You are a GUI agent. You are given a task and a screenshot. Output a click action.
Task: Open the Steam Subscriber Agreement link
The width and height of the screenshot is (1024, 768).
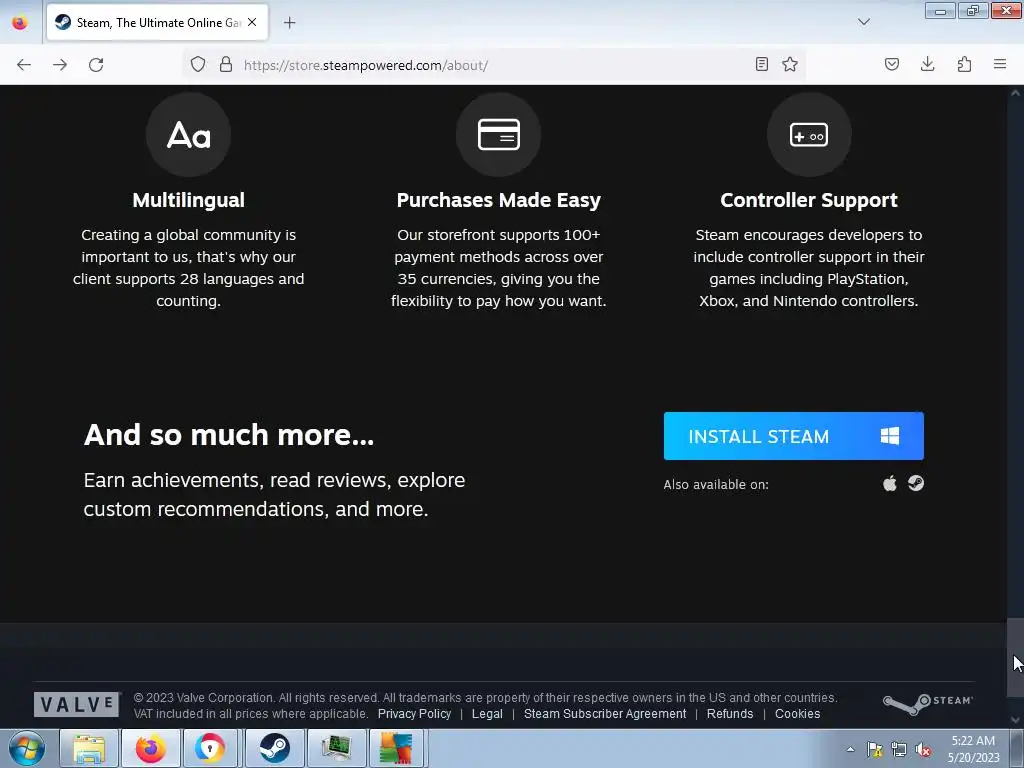(605, 714)
